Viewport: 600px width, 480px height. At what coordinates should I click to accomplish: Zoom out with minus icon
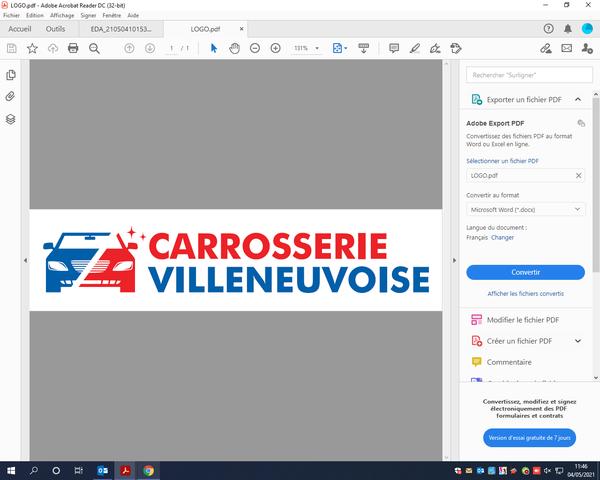255,48
